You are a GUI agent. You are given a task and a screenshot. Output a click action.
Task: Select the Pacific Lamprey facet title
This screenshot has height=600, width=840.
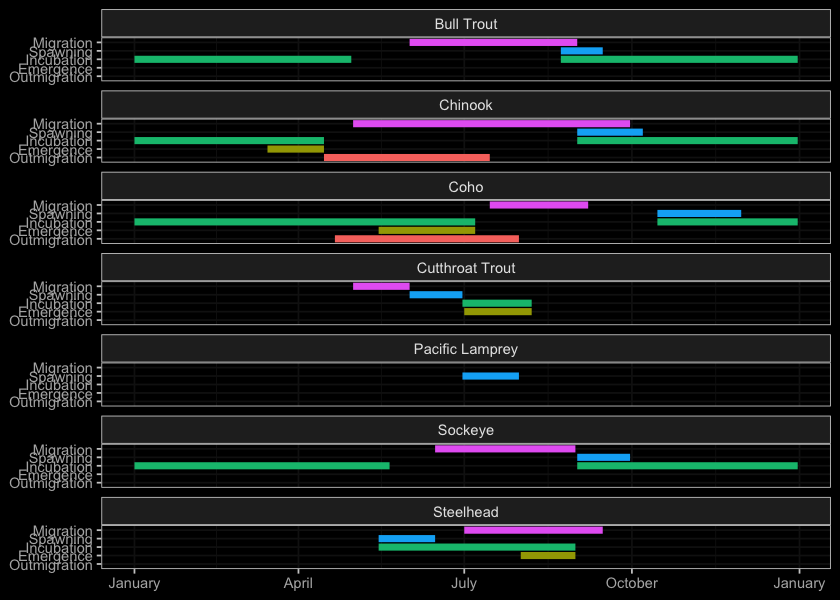[465, 349]
